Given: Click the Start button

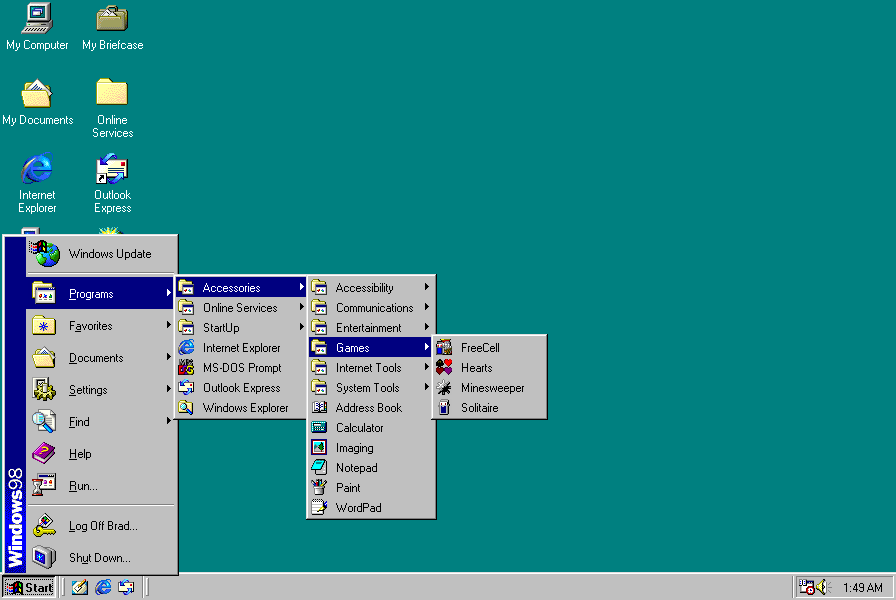Looking at the screenshot, I should tap(29, 587).
